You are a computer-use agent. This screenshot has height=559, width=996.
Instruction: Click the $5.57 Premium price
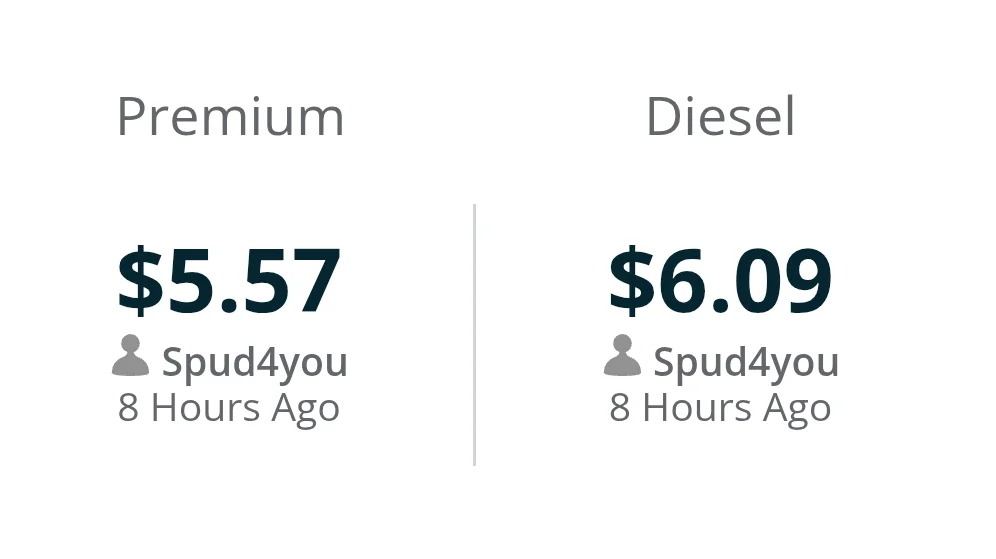229,281
